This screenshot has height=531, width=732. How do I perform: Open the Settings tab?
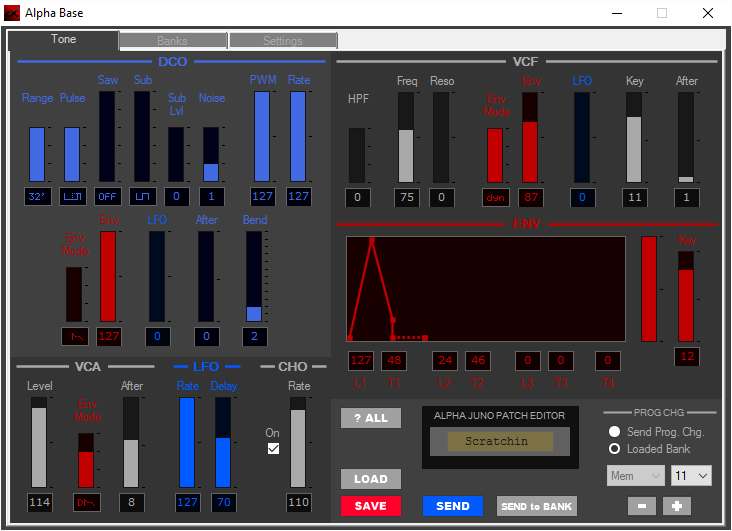click(283, 41)
